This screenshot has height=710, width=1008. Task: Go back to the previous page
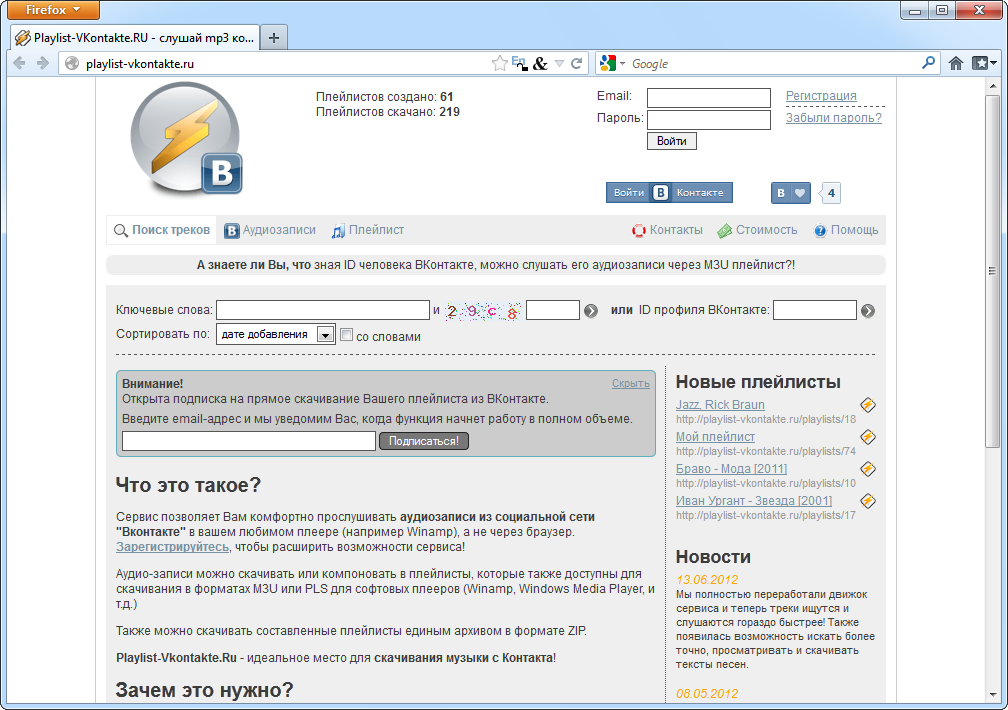click(20, 63)
